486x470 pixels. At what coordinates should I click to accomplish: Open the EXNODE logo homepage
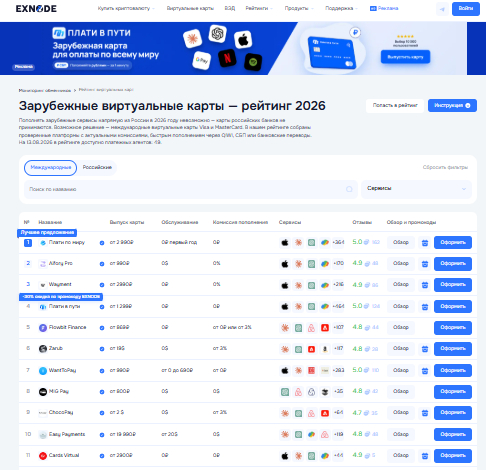point(36,9)
